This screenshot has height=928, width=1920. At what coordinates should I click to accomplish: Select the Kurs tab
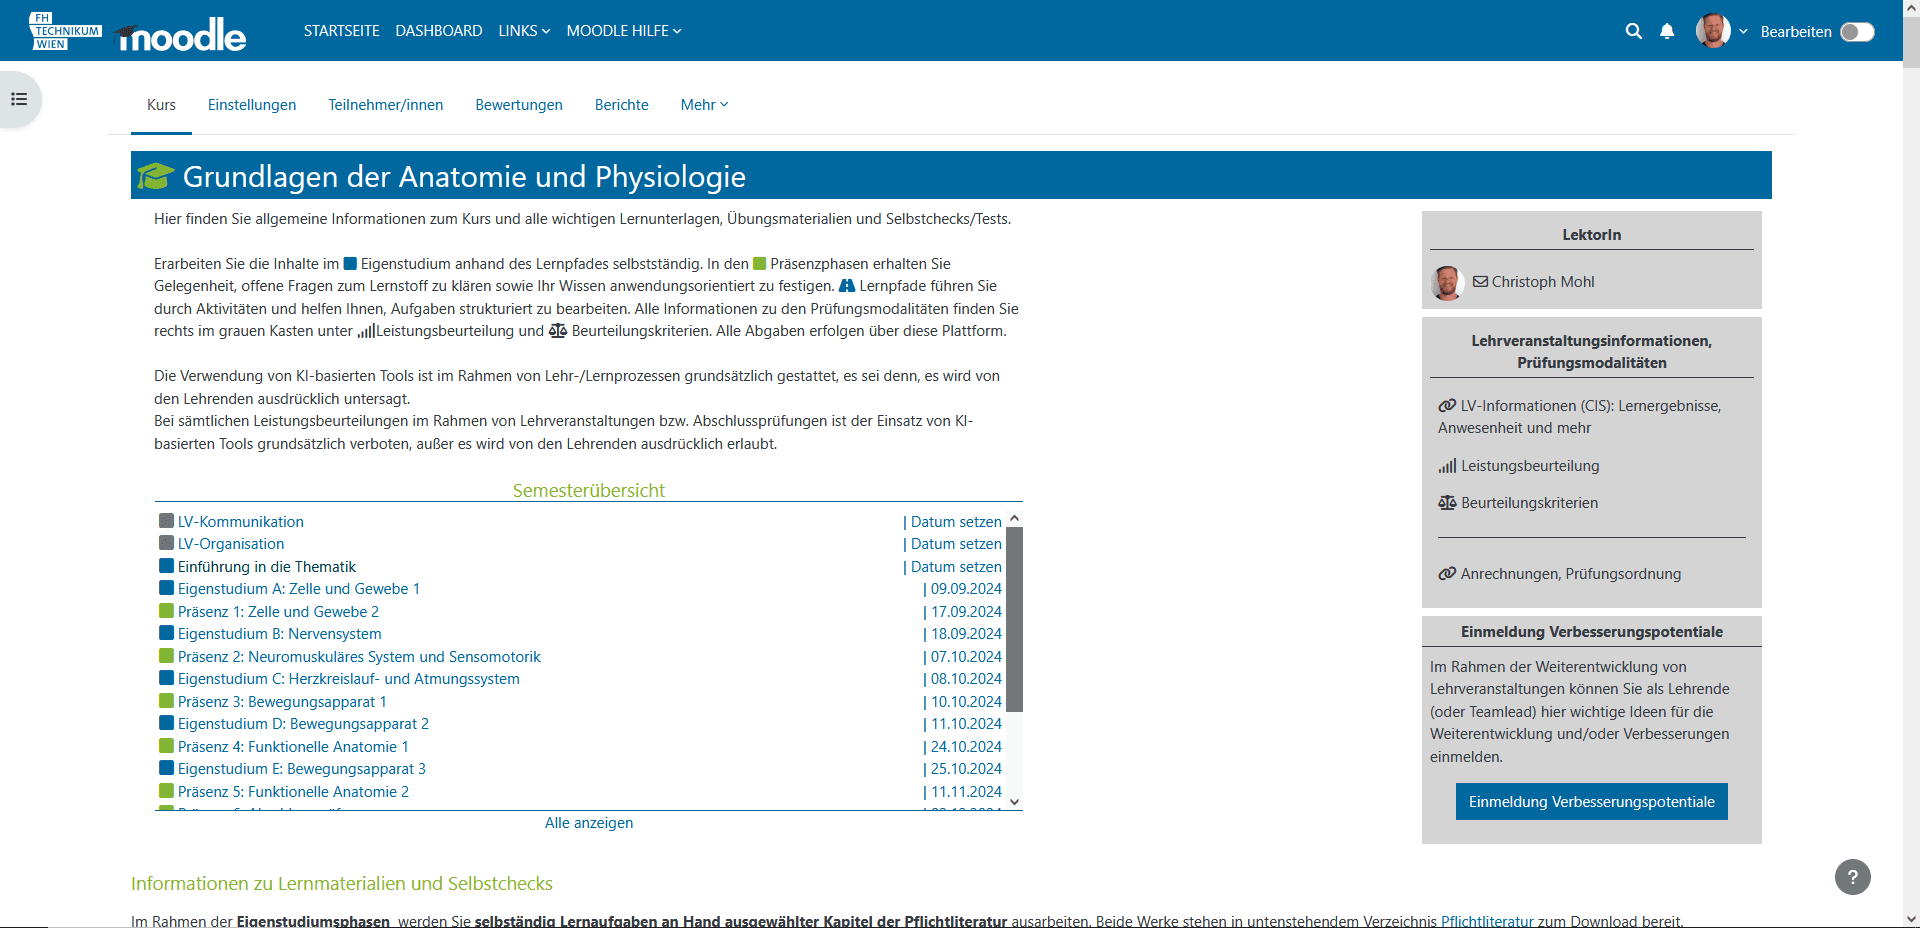point(161,105)
